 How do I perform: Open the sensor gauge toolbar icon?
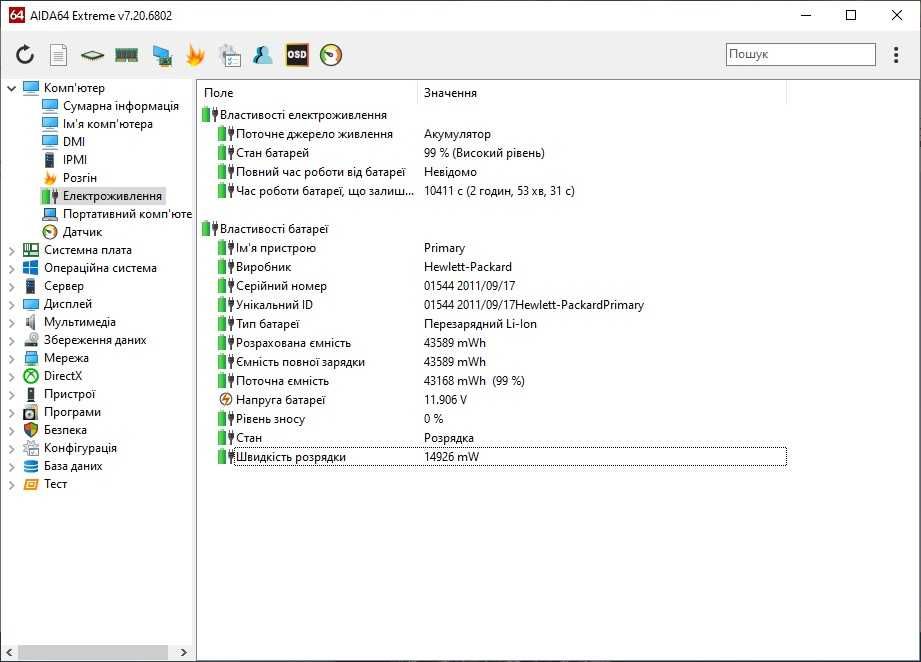click(x=331, y=55)
